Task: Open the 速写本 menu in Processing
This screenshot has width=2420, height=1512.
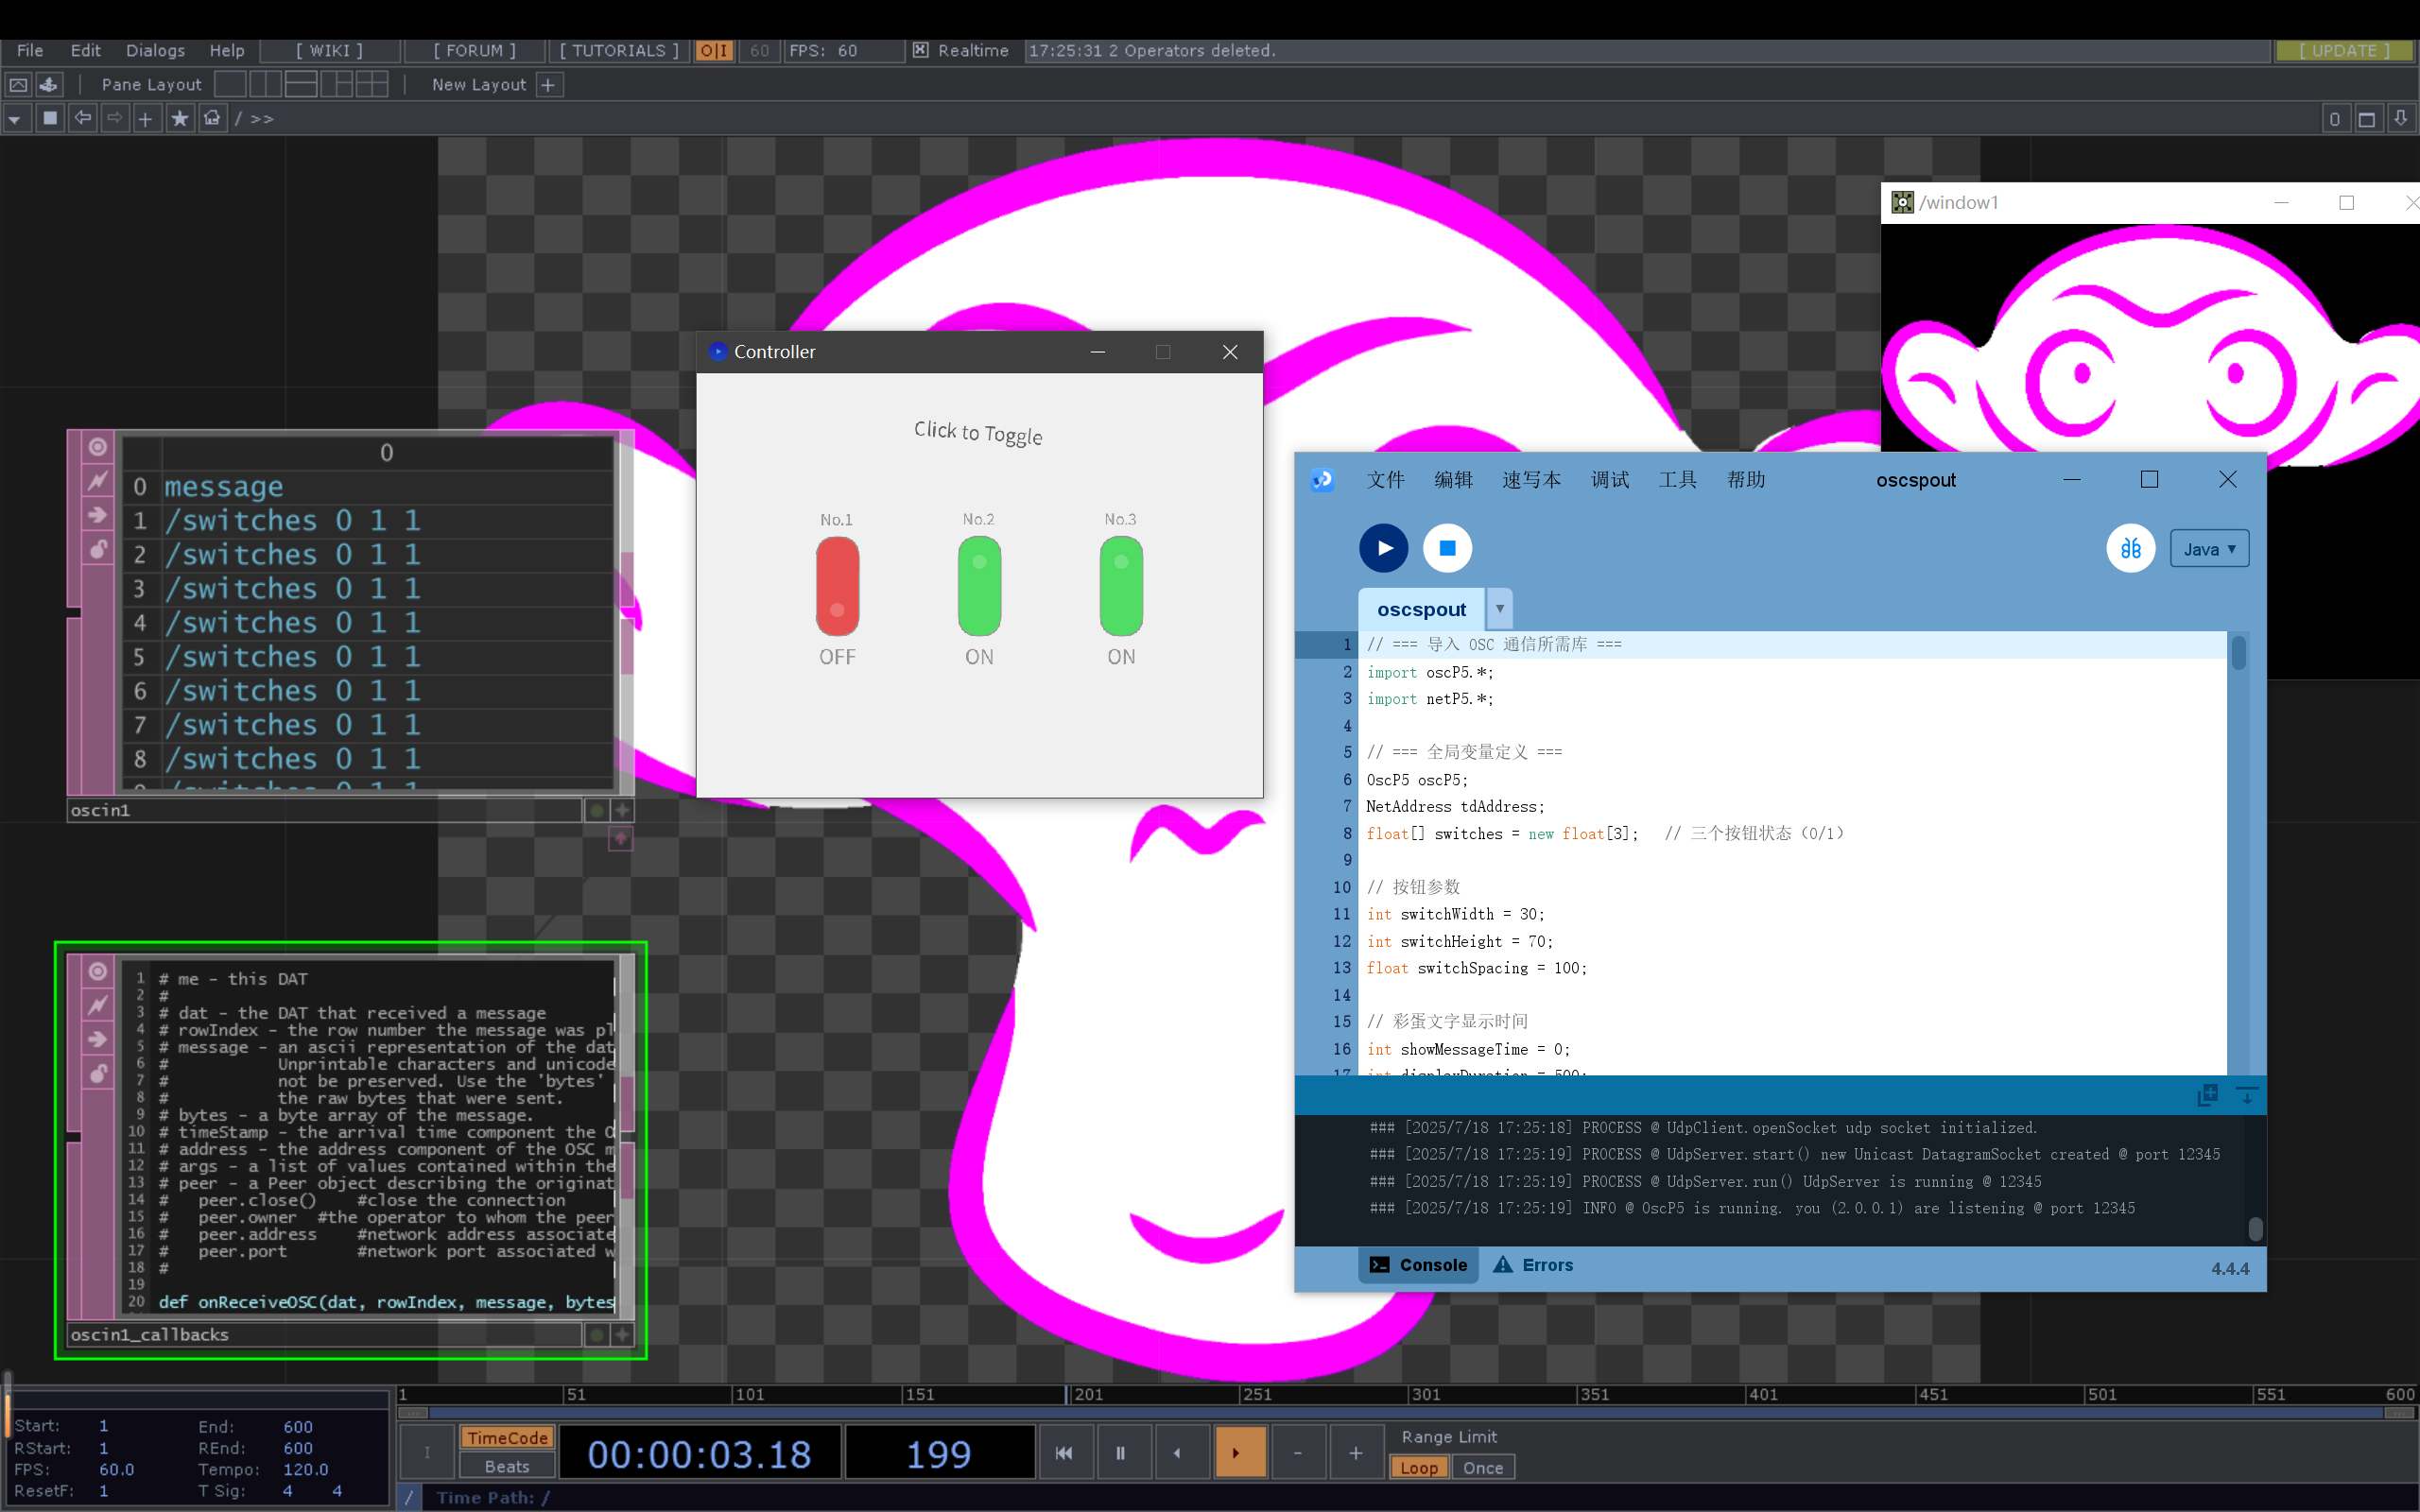Action: [1531, 480]
